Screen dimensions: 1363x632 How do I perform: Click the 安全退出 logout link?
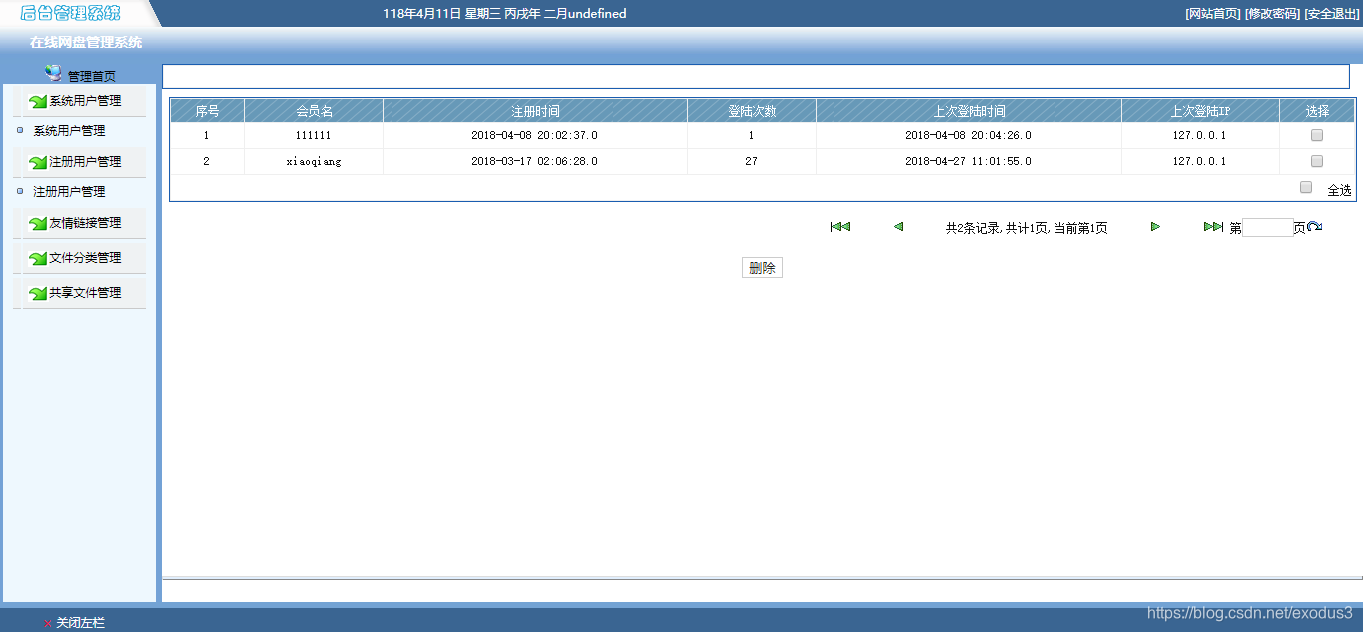pos(1332,13)
